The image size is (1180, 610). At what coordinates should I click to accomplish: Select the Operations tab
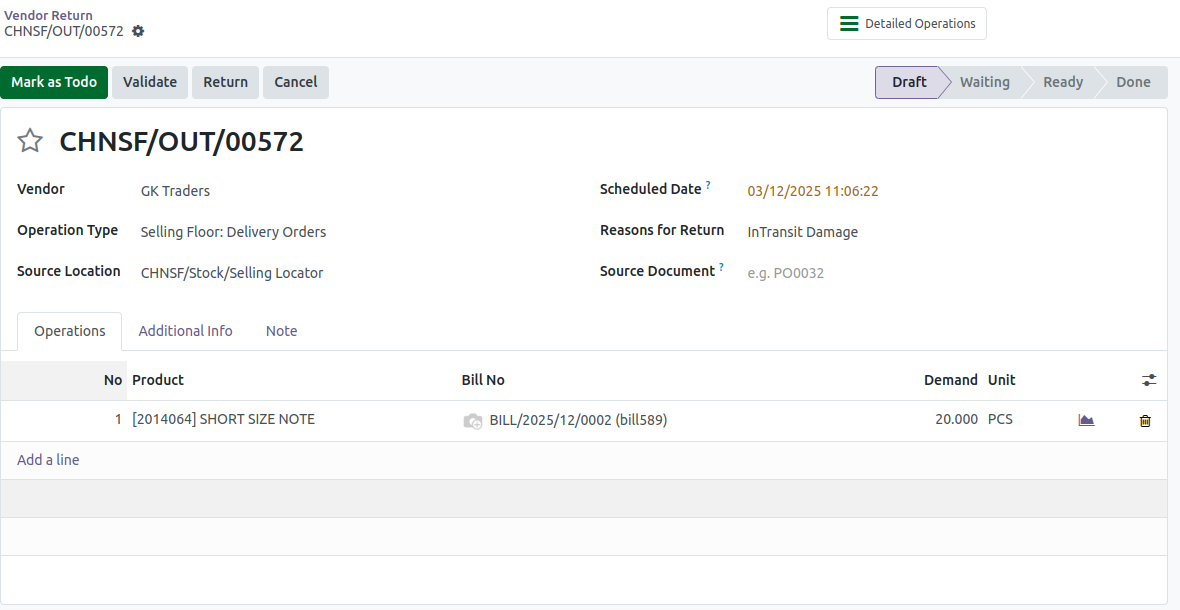pos(69,331)
